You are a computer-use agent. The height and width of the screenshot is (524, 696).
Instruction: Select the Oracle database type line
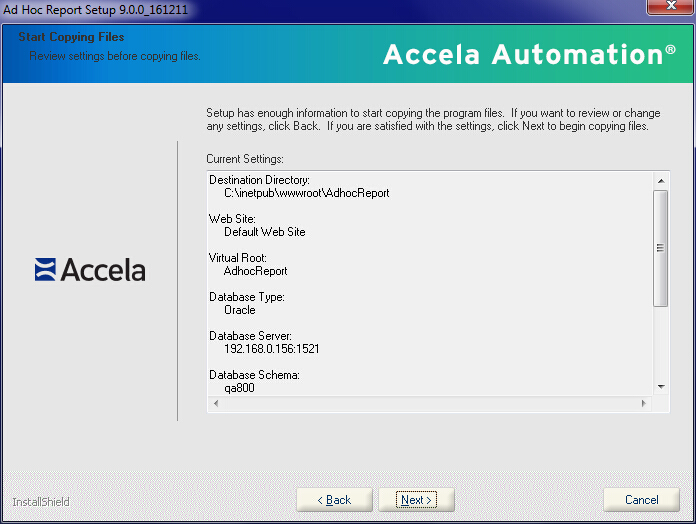pyautogui.click(x=240, y=310)
